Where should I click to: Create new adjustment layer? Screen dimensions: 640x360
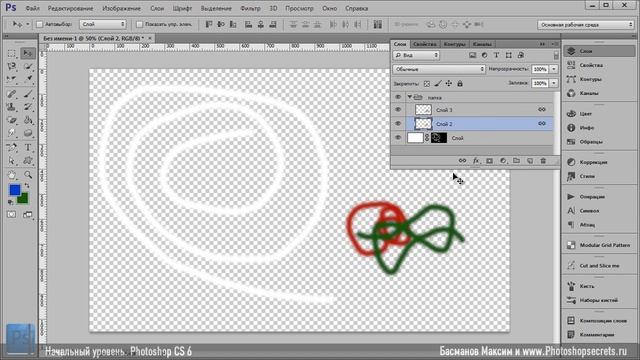pos(503,161)
